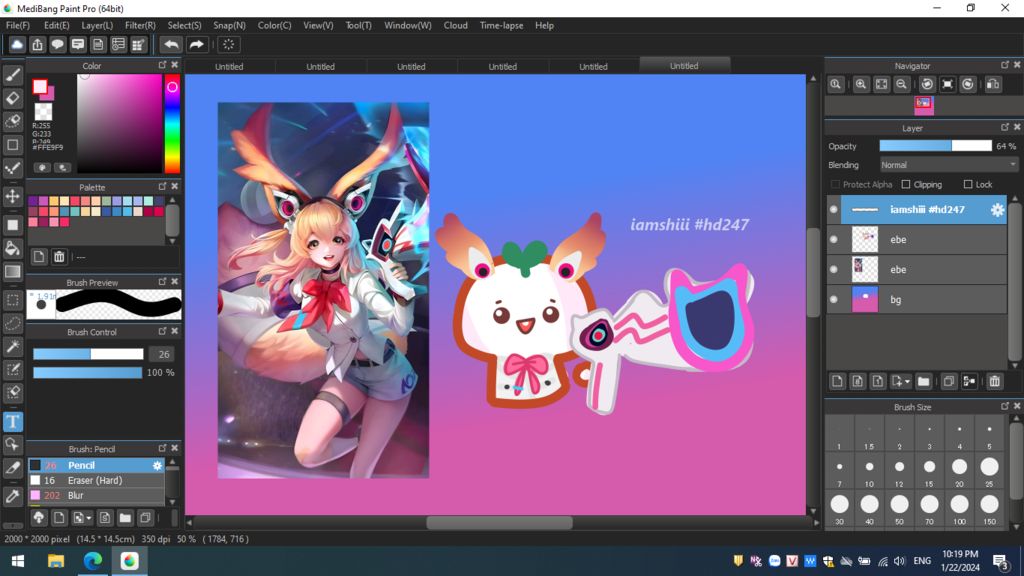Click the Redo arrow in the top toolbar
The image size is (1024, 576).
(x=196, y=44)
